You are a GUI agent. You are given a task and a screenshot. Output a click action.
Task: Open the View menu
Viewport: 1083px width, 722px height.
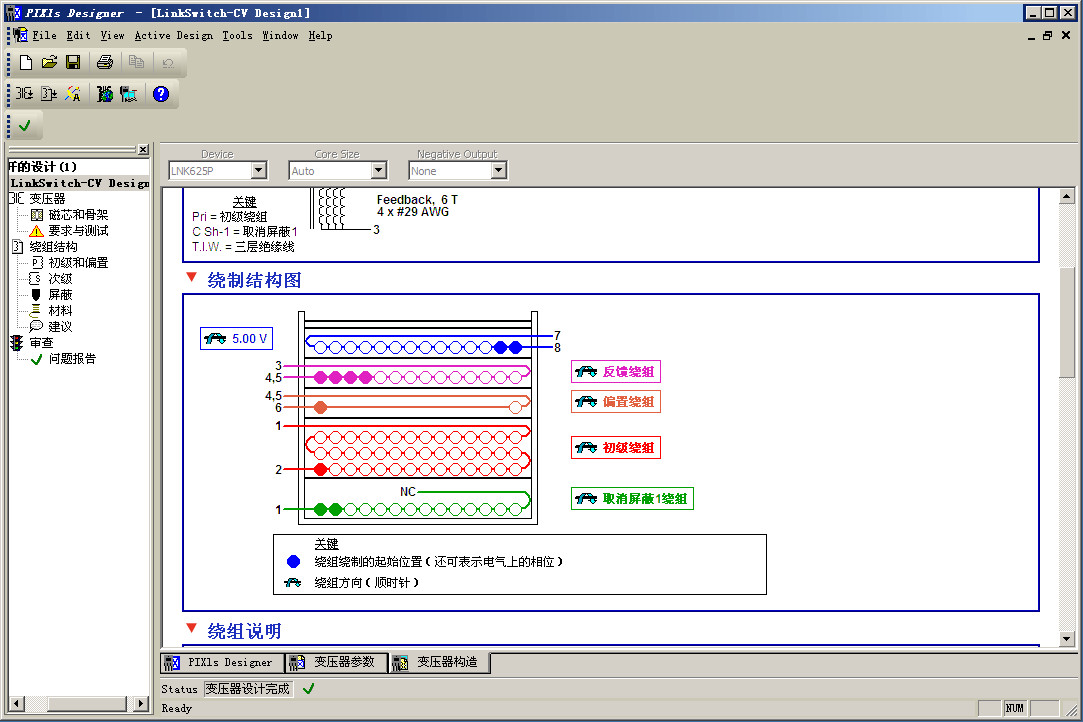pyautogui.click(x=112, y=35)
